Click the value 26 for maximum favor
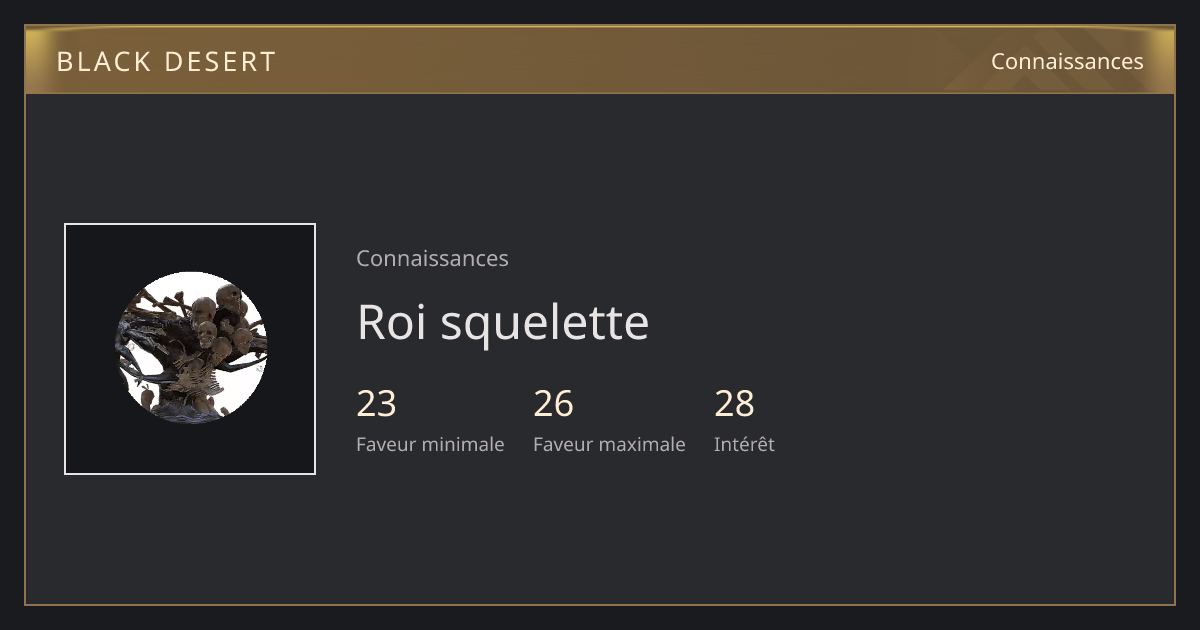Viewport: 1200px width, 630px height. coord(553,403)
